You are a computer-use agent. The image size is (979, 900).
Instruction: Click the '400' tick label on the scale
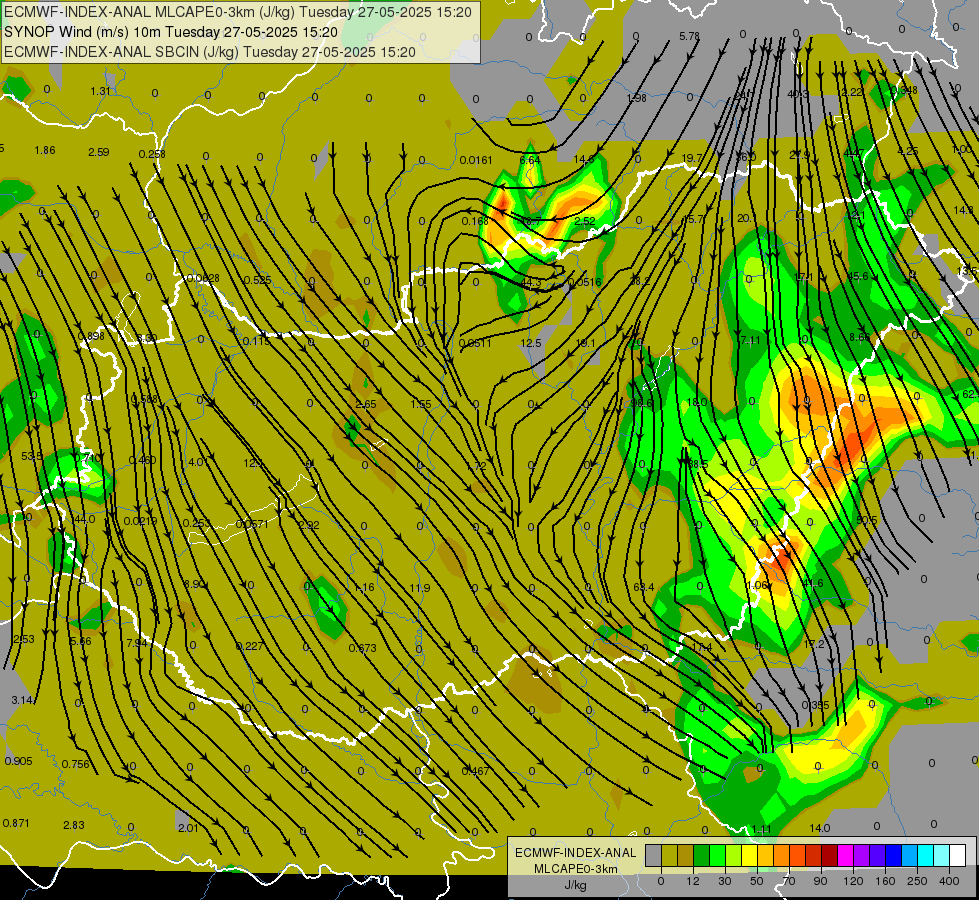(x=949, y=881)
